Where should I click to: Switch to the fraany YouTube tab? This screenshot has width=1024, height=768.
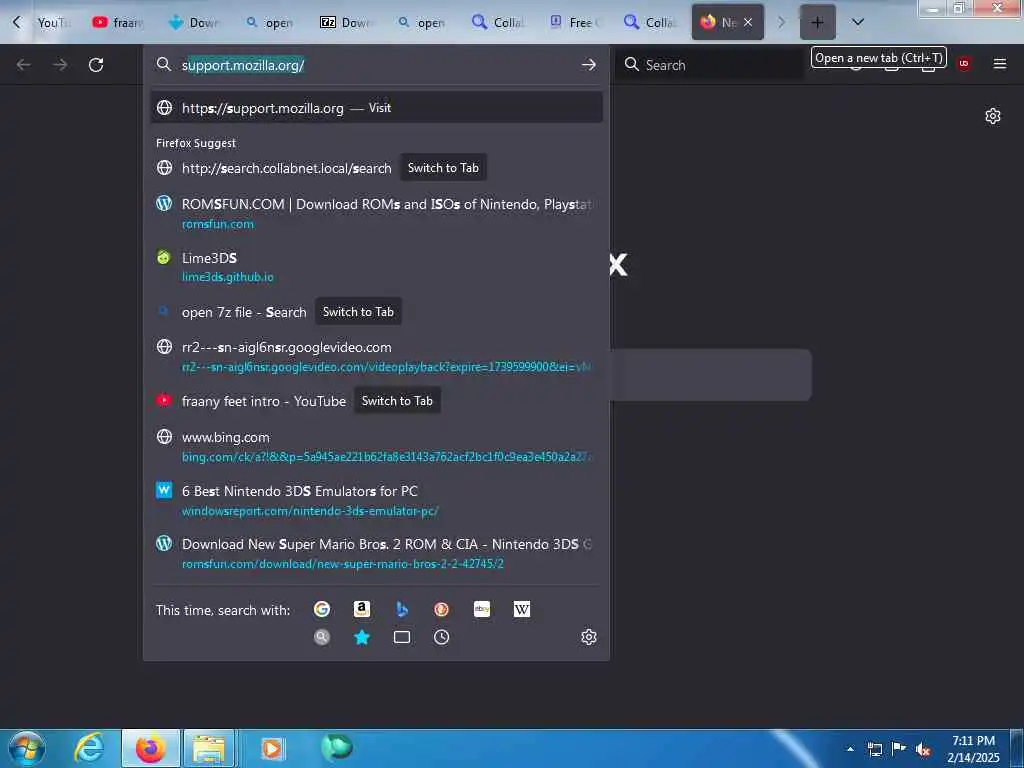coord(118,22)
